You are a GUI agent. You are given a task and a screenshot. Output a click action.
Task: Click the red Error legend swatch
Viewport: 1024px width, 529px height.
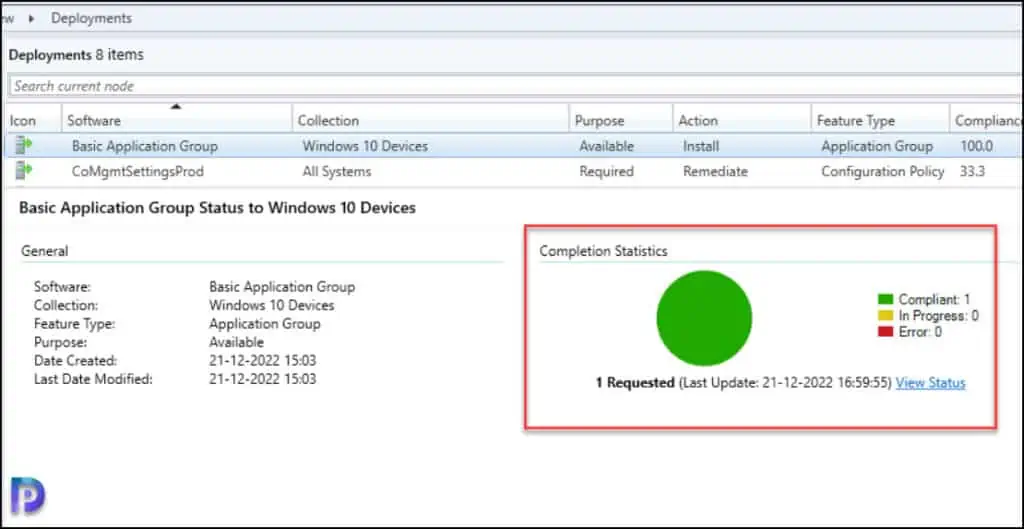pyautogui.click(x=885, y=332)
